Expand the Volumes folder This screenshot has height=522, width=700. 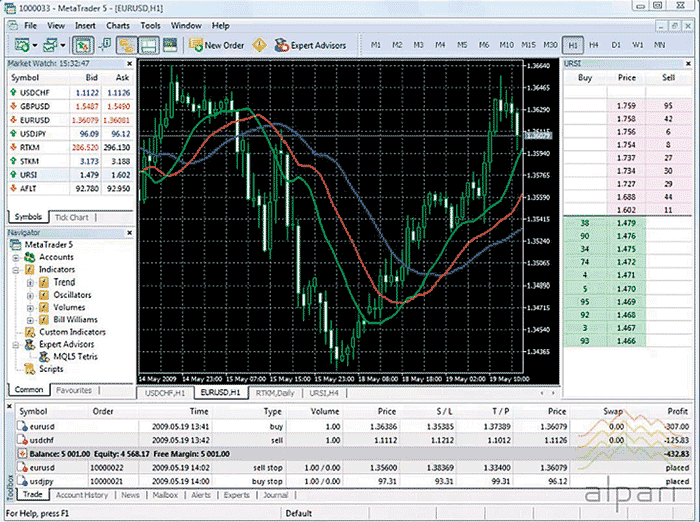point(30,308)
